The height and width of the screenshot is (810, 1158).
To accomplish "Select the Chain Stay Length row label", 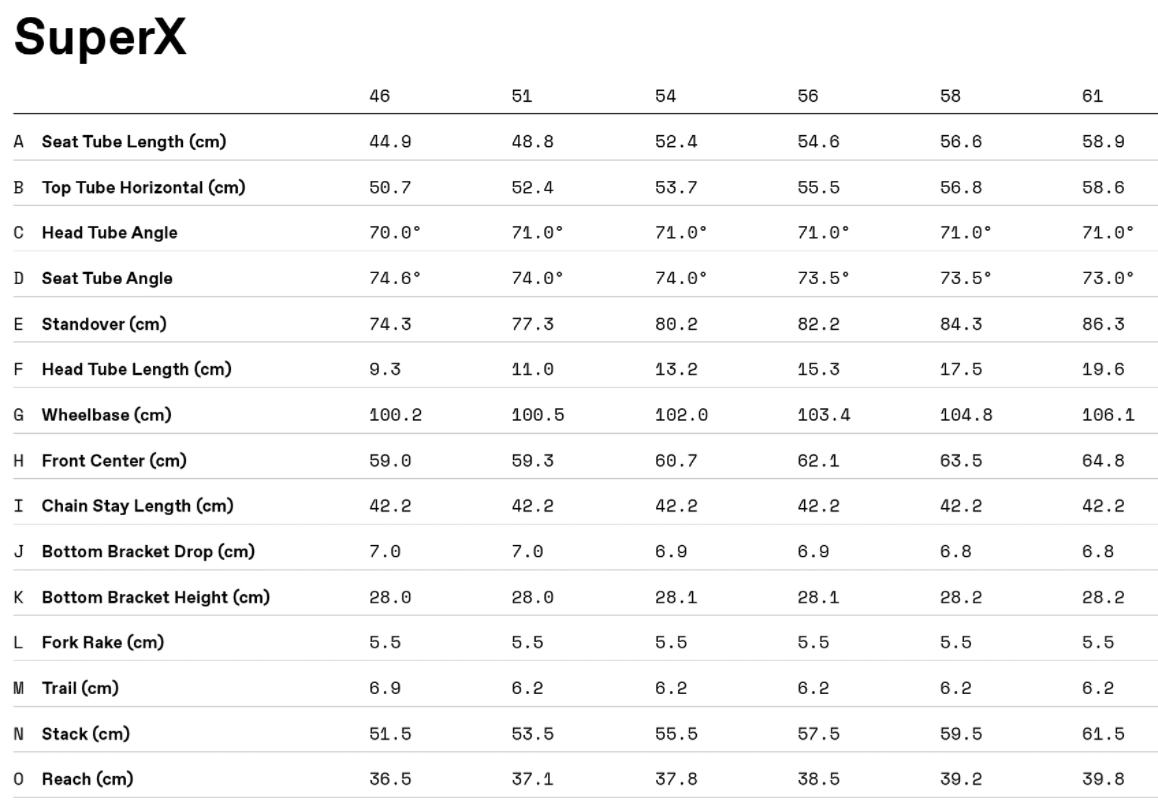I will tap(137, 506).
